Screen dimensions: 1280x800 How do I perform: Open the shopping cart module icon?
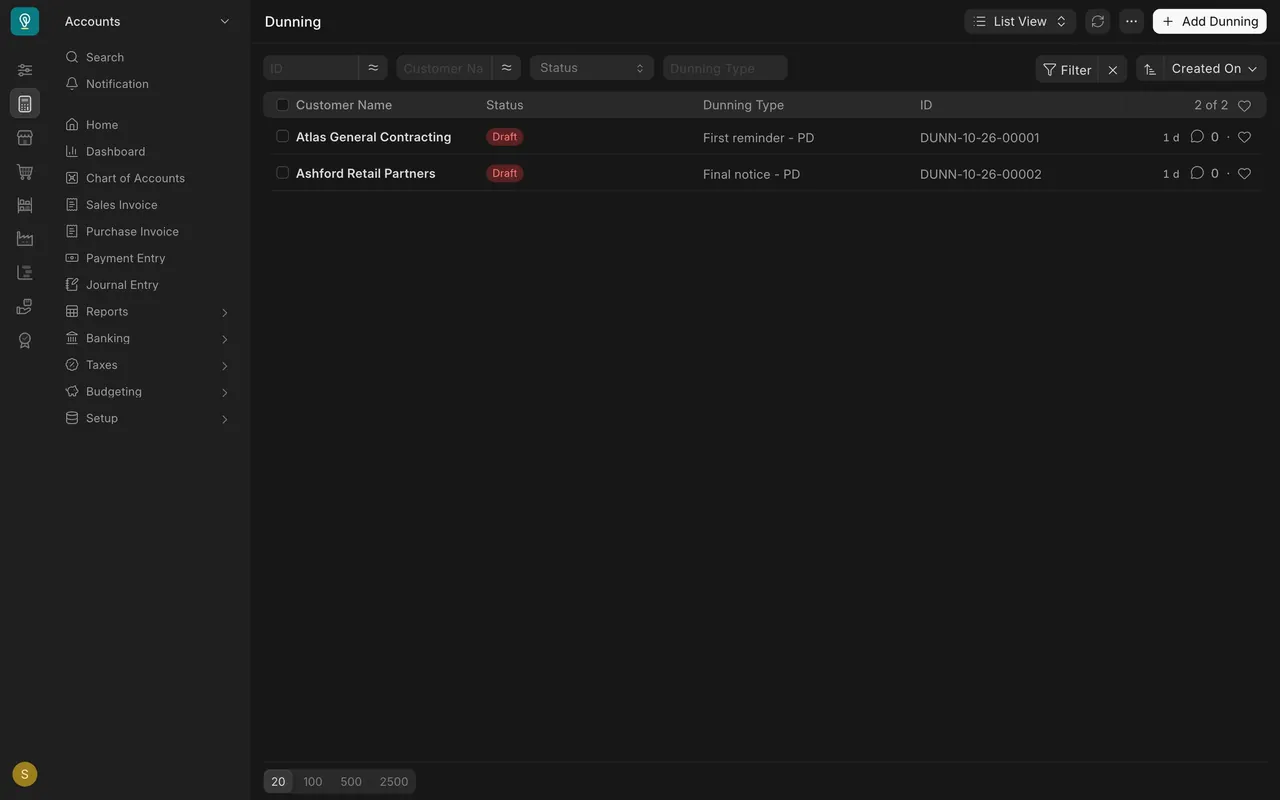[25, 172]
